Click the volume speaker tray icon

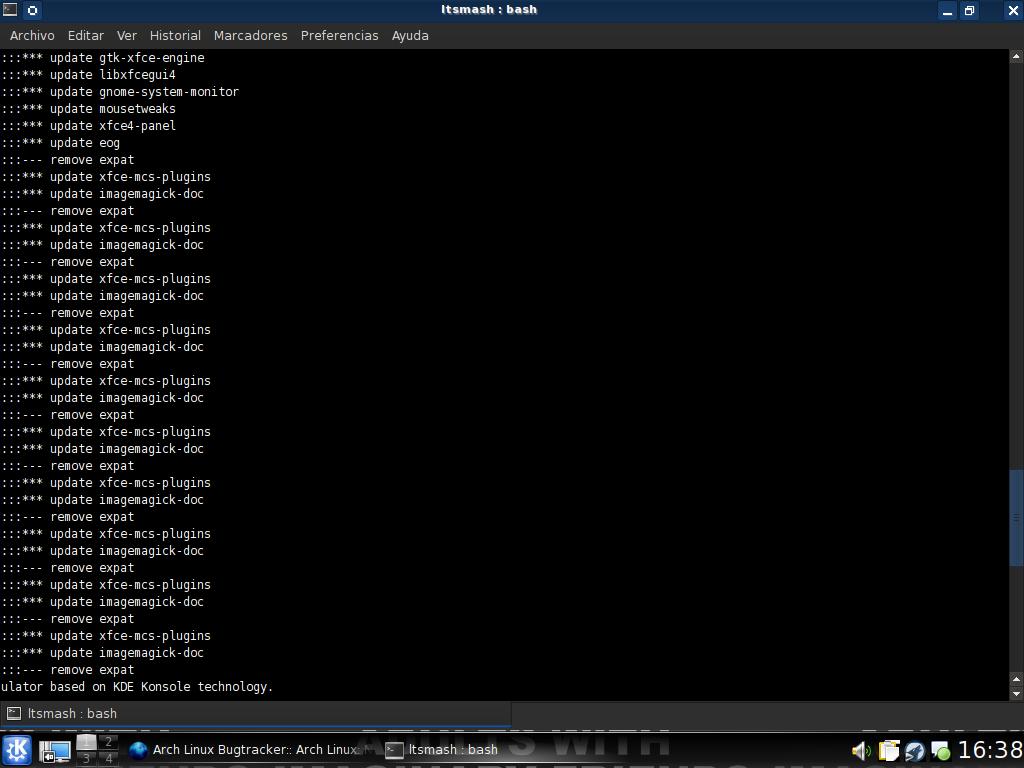click(860, 750)
